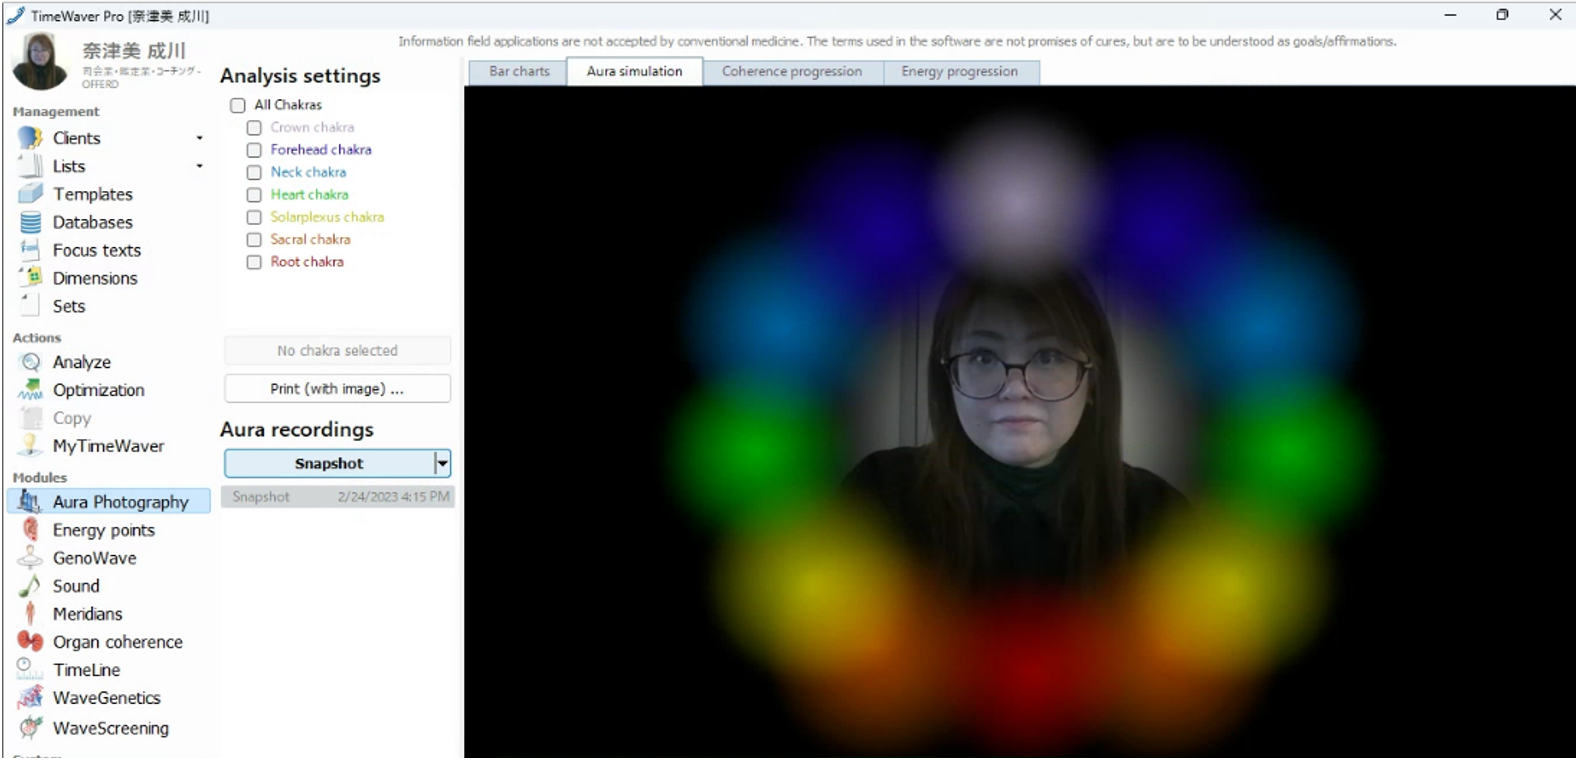Screen dimensions: 1577x763
Task: Switch to the Bar charts tab
Action: point(519,72)
